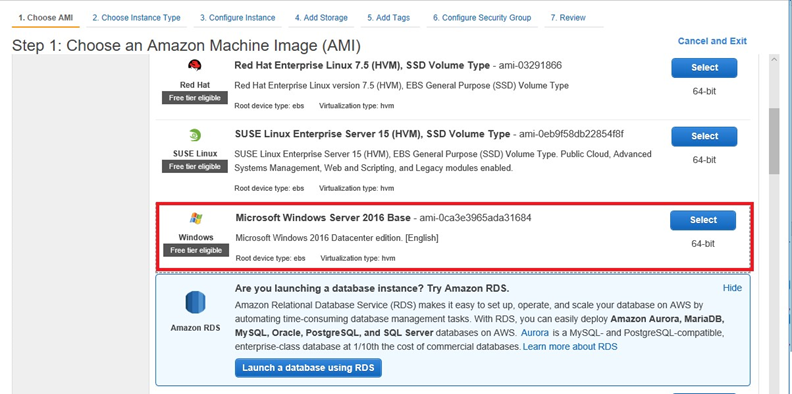Click Free tier eligible badge under SUSE Linux
The height and width of the screenshot is (394, 792).
point(195,167)
